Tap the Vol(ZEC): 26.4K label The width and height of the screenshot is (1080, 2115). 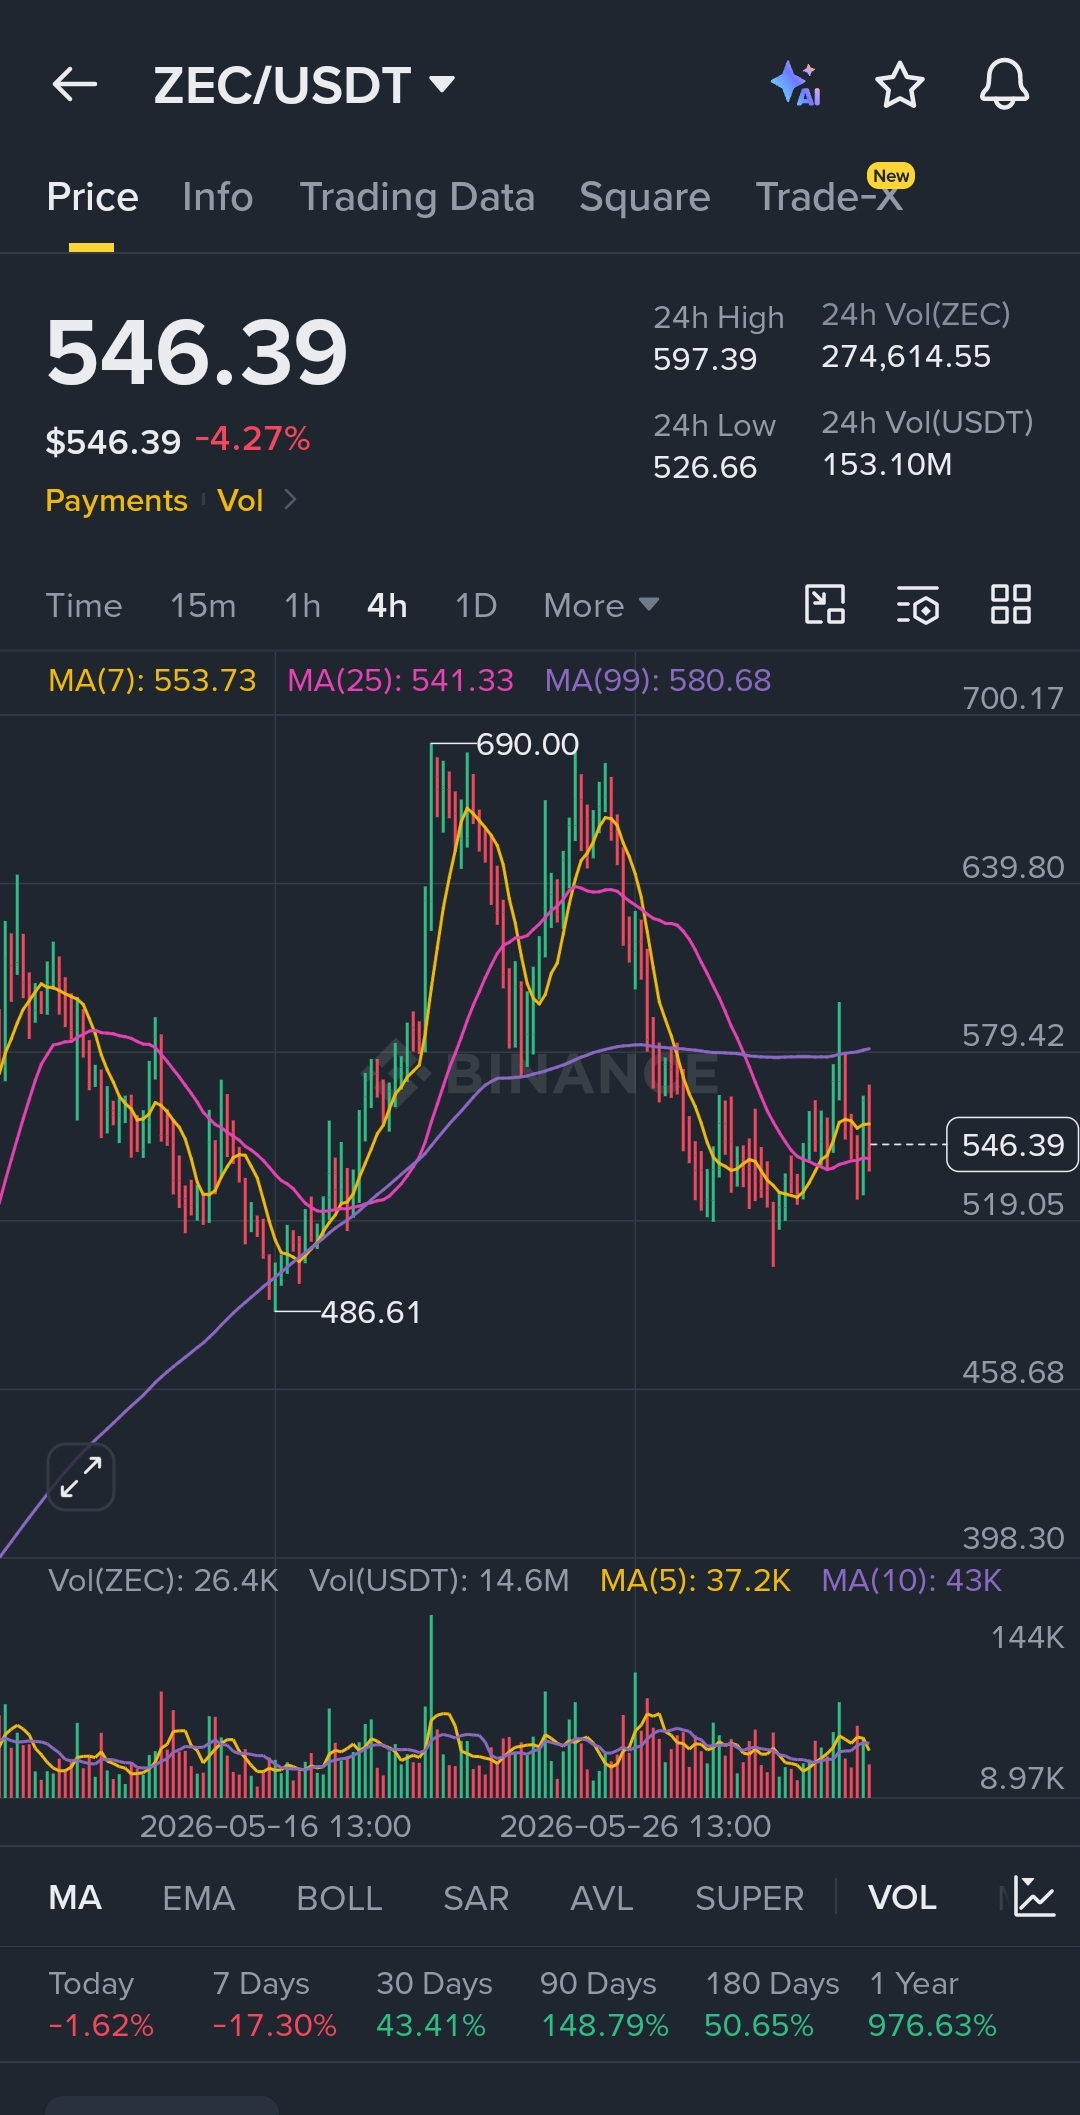click(163, 1580)
